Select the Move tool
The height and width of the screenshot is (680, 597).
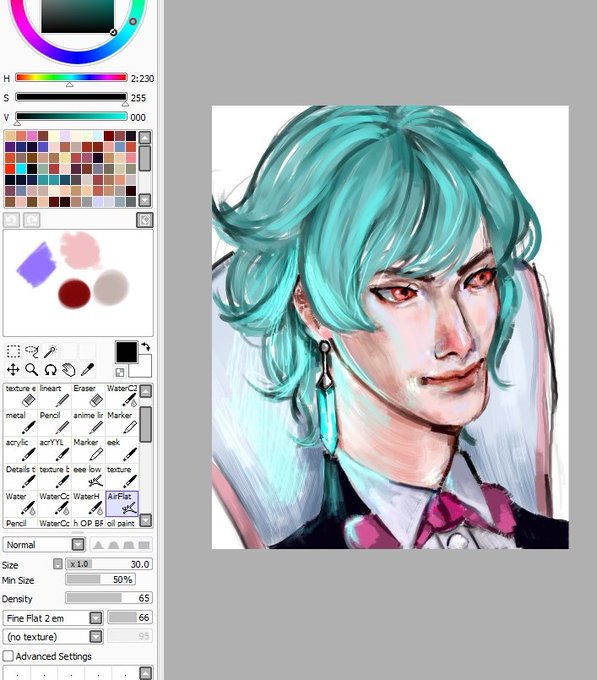13,369
